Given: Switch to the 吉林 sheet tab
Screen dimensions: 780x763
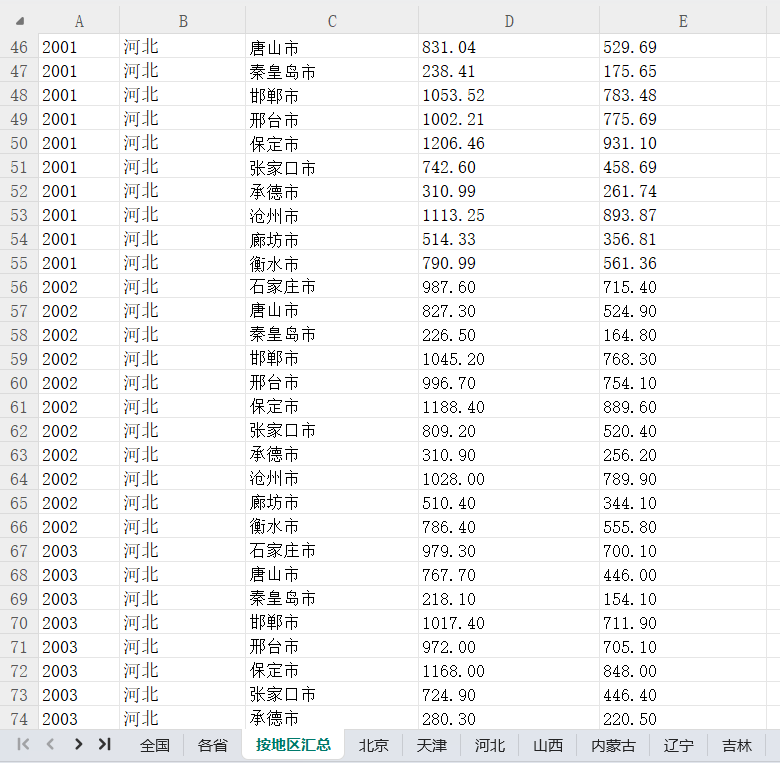Looking at the screenshot, I should (x=737, y=745).
